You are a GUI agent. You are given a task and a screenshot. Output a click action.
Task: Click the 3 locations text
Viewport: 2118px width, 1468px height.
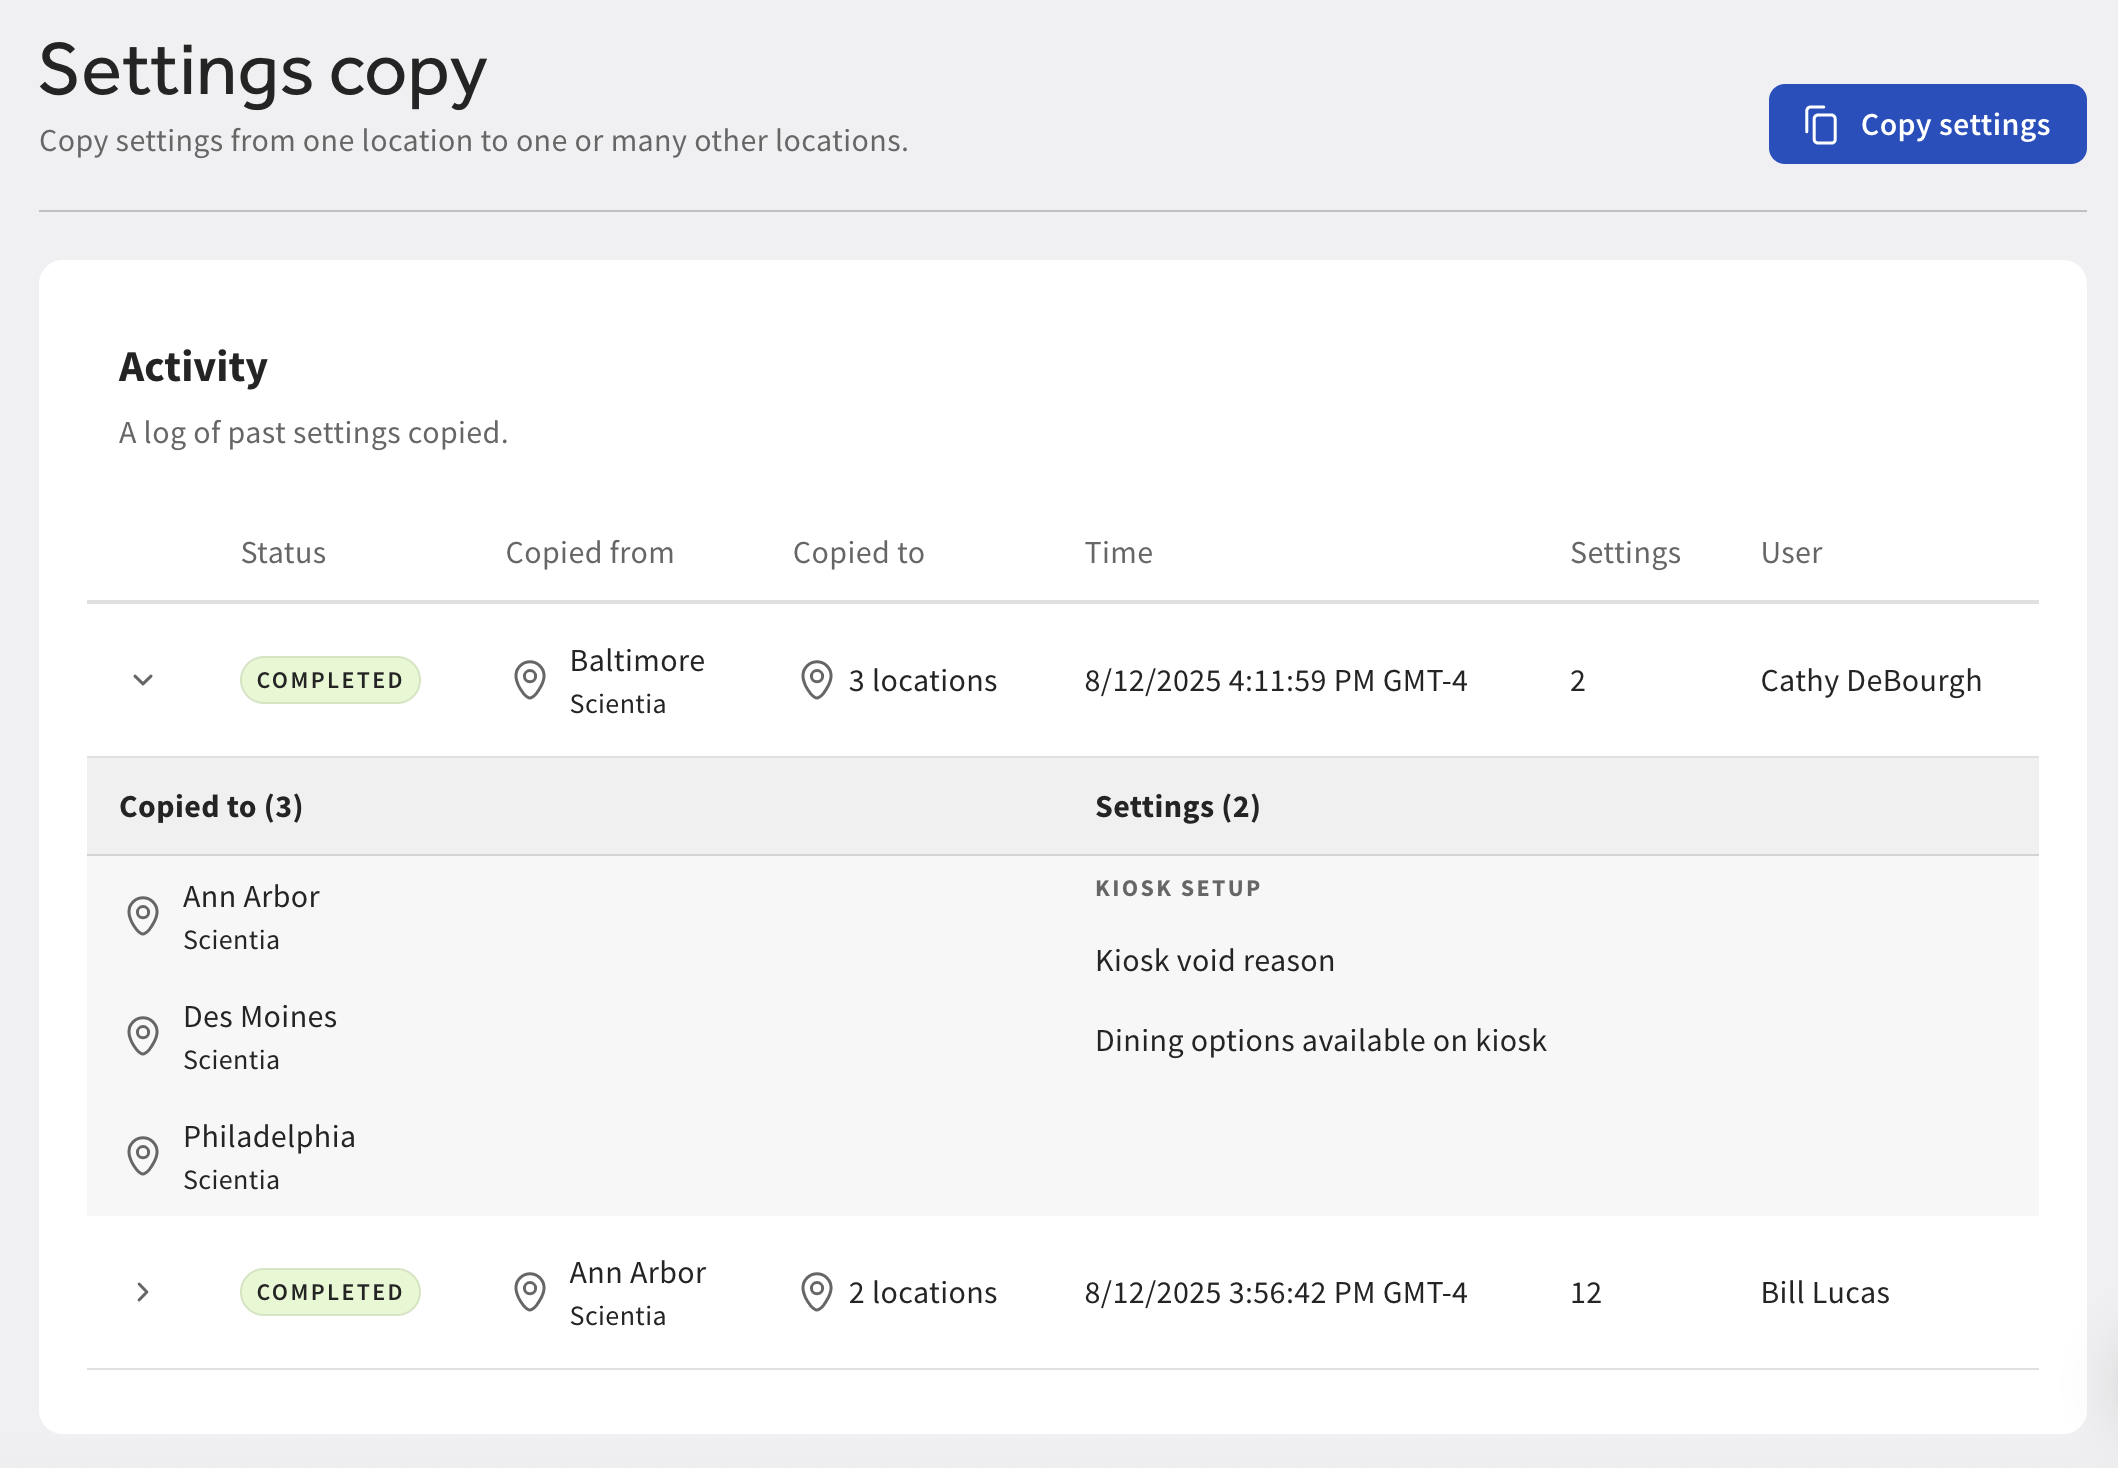(x=922, y=680)
